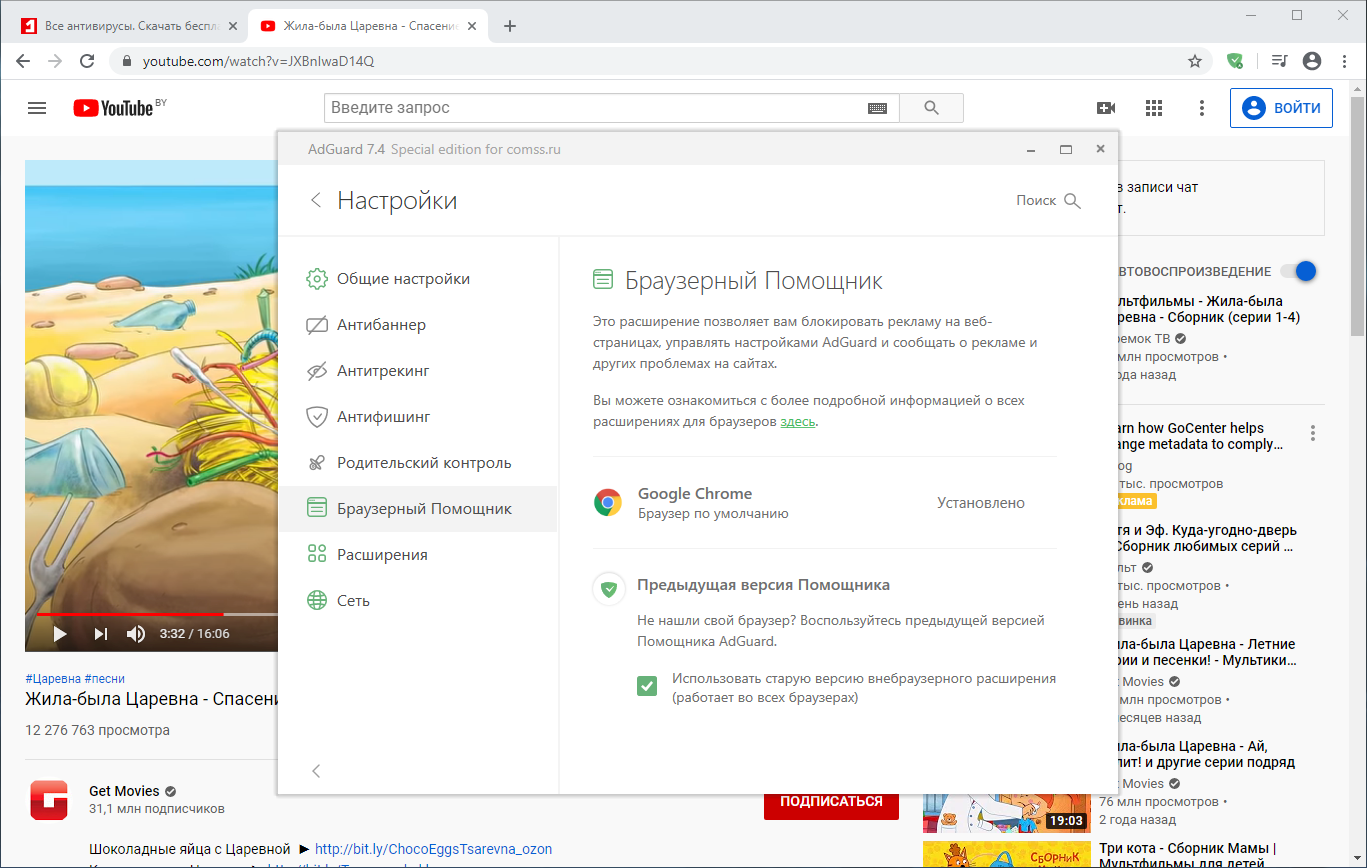
Task: Play the video
Action: point(59,633)
